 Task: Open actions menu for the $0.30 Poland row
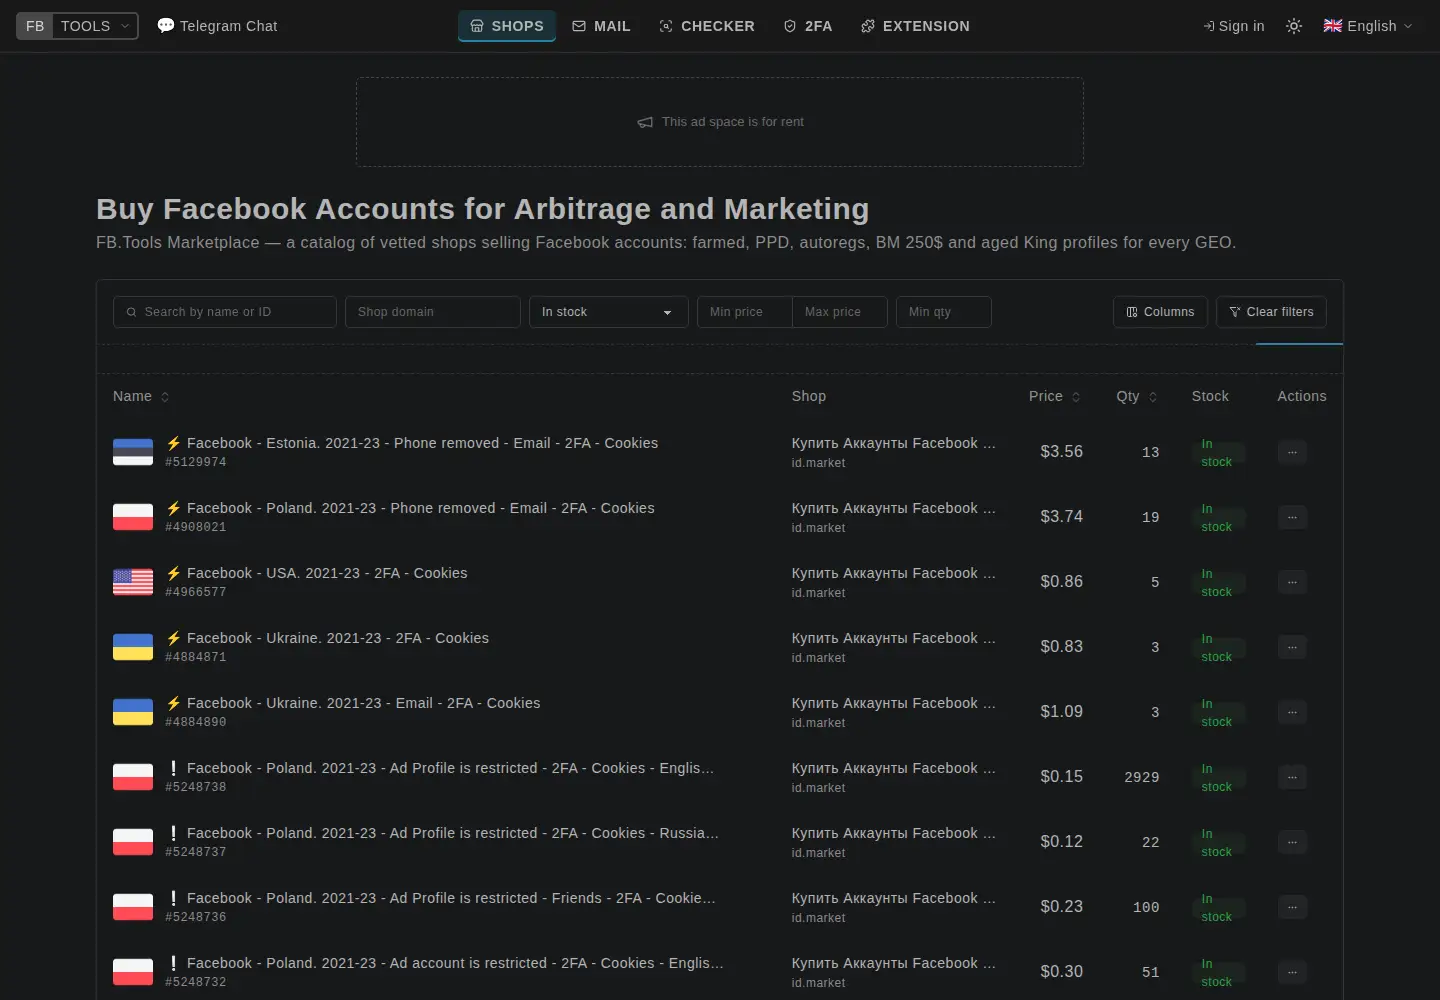1292,972
